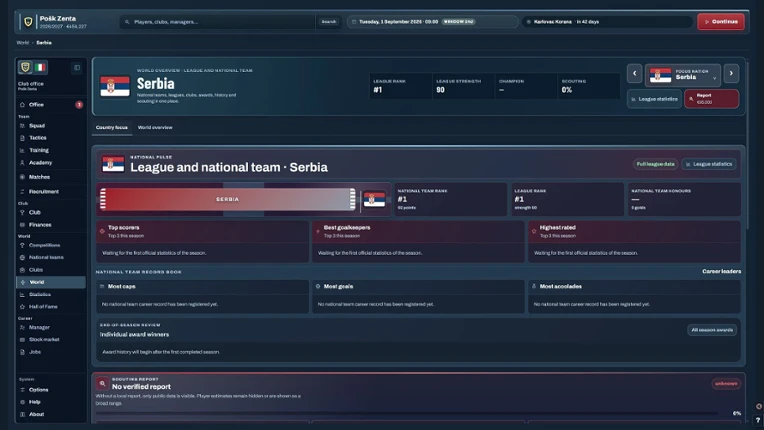Click All season awards button

coord(712,330)
